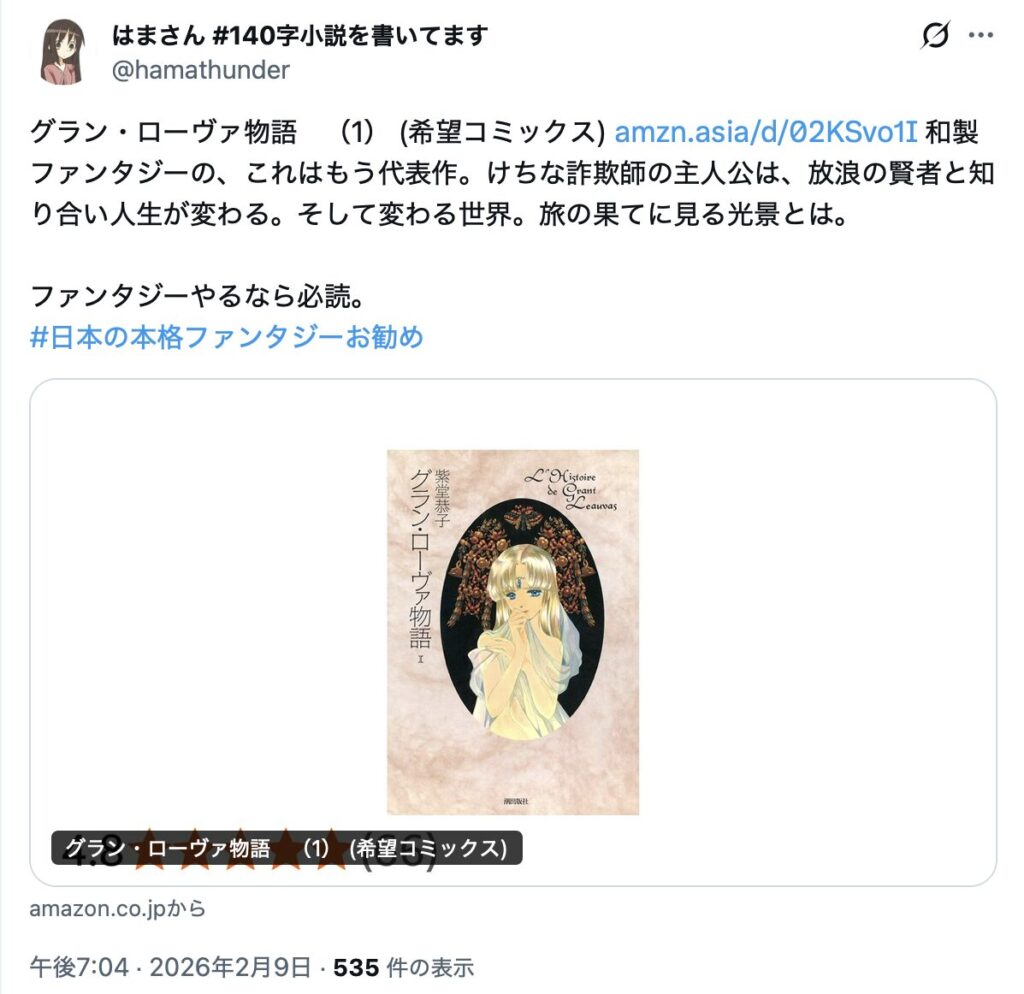
Task: Click the line ファンタジーやるなら必読。
Action: pyautogui.click(x=198, y=296)
